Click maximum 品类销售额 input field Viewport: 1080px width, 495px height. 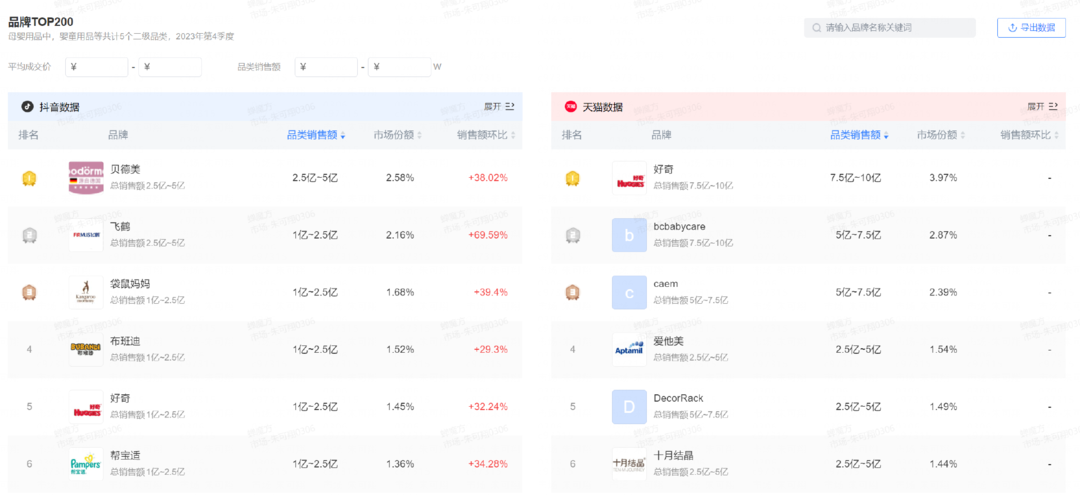399,67
